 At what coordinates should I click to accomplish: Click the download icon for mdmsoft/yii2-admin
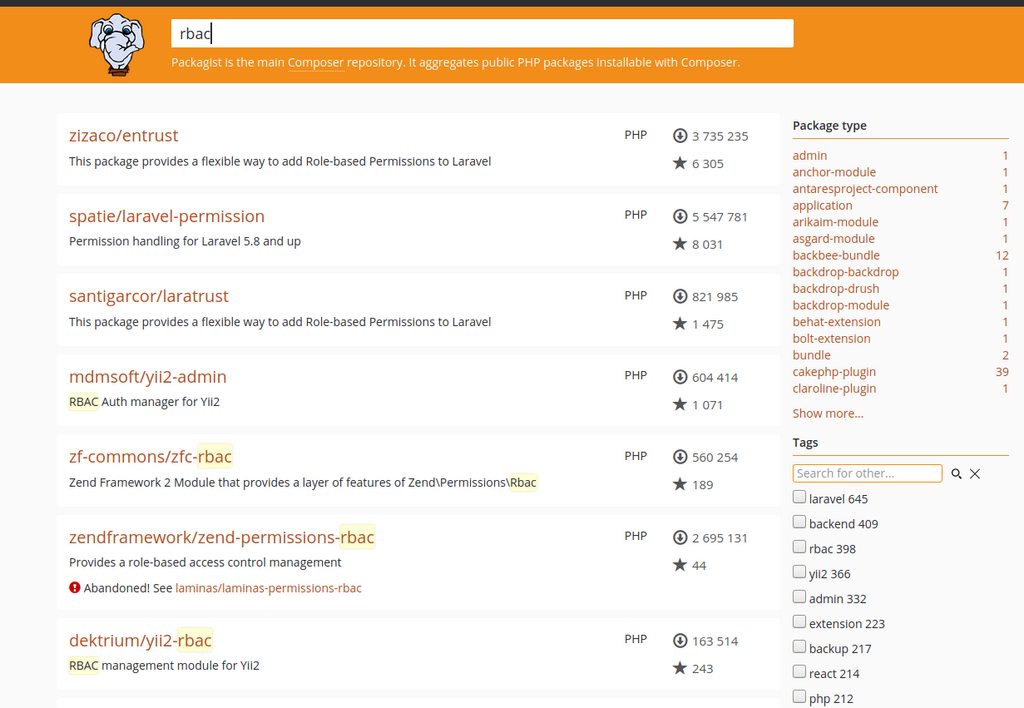[680, 377]
